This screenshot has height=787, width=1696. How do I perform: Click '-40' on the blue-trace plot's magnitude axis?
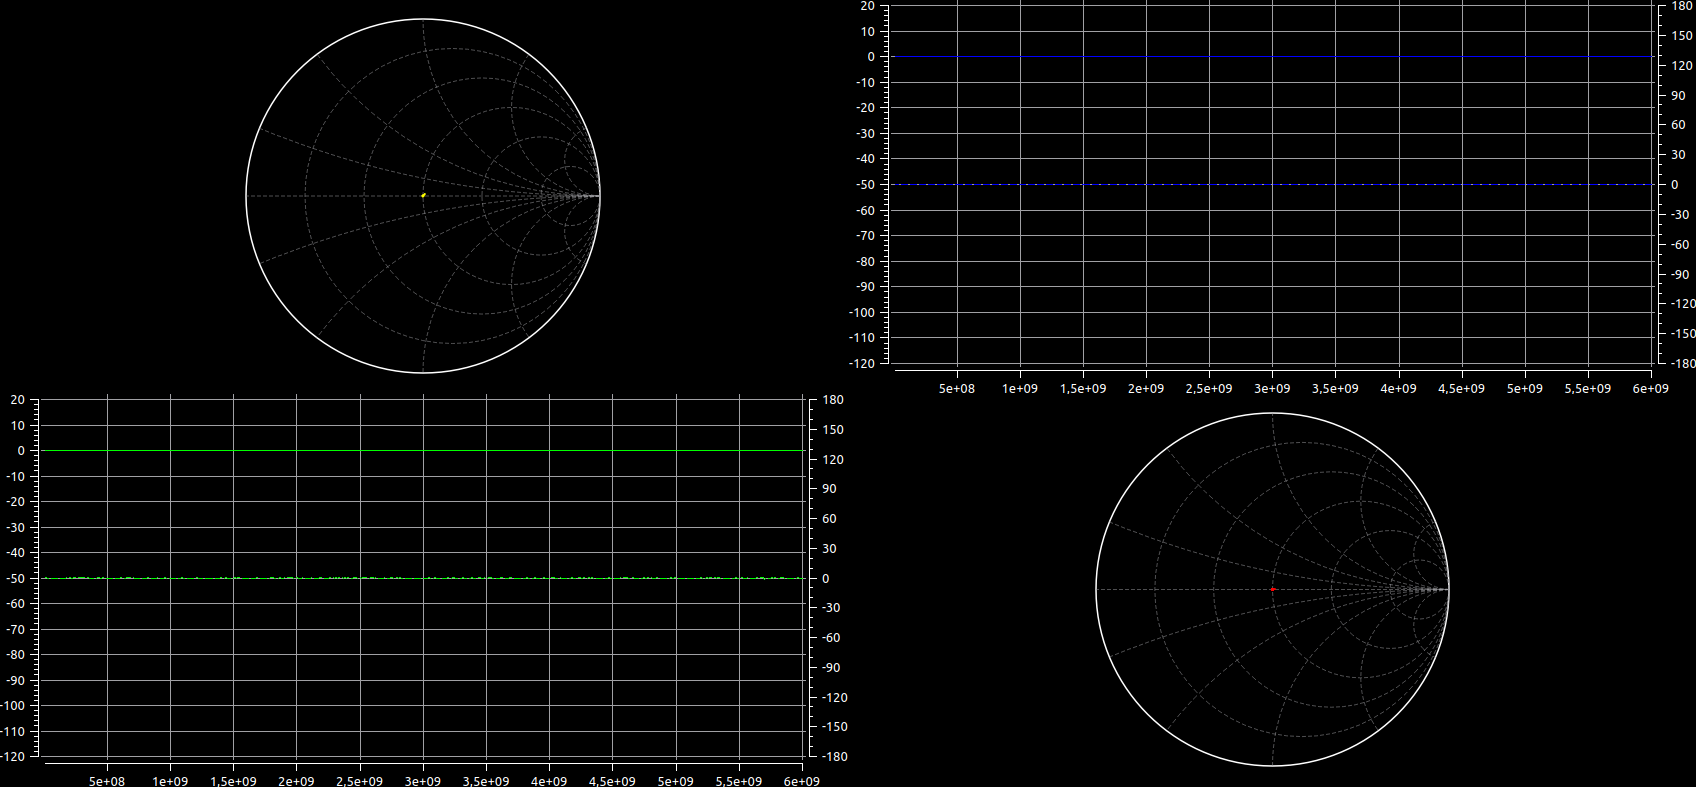[x=864, y=159]
